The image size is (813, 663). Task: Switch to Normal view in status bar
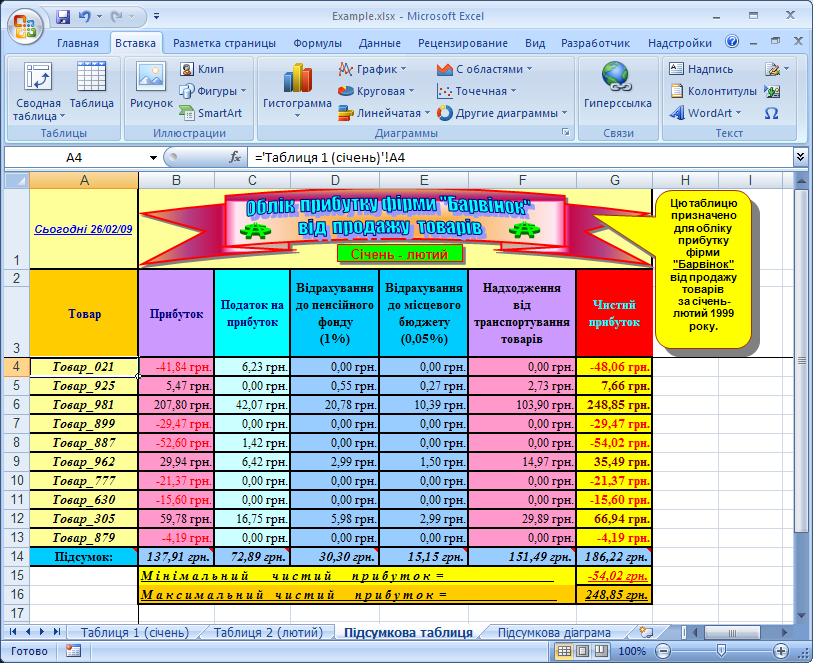pos(564,651)
